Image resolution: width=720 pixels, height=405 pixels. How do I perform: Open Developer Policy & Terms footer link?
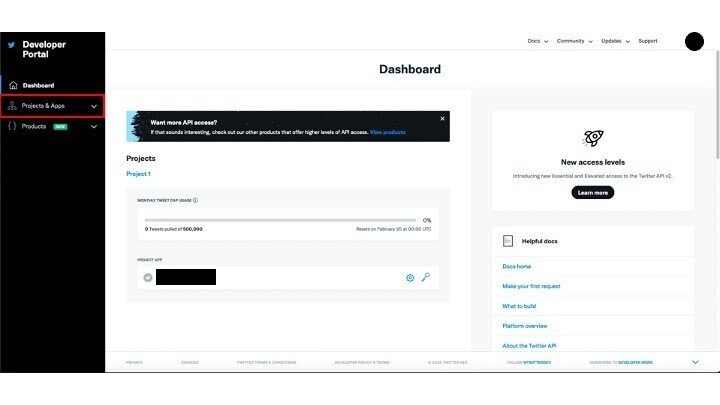click(x=362, y=362)
